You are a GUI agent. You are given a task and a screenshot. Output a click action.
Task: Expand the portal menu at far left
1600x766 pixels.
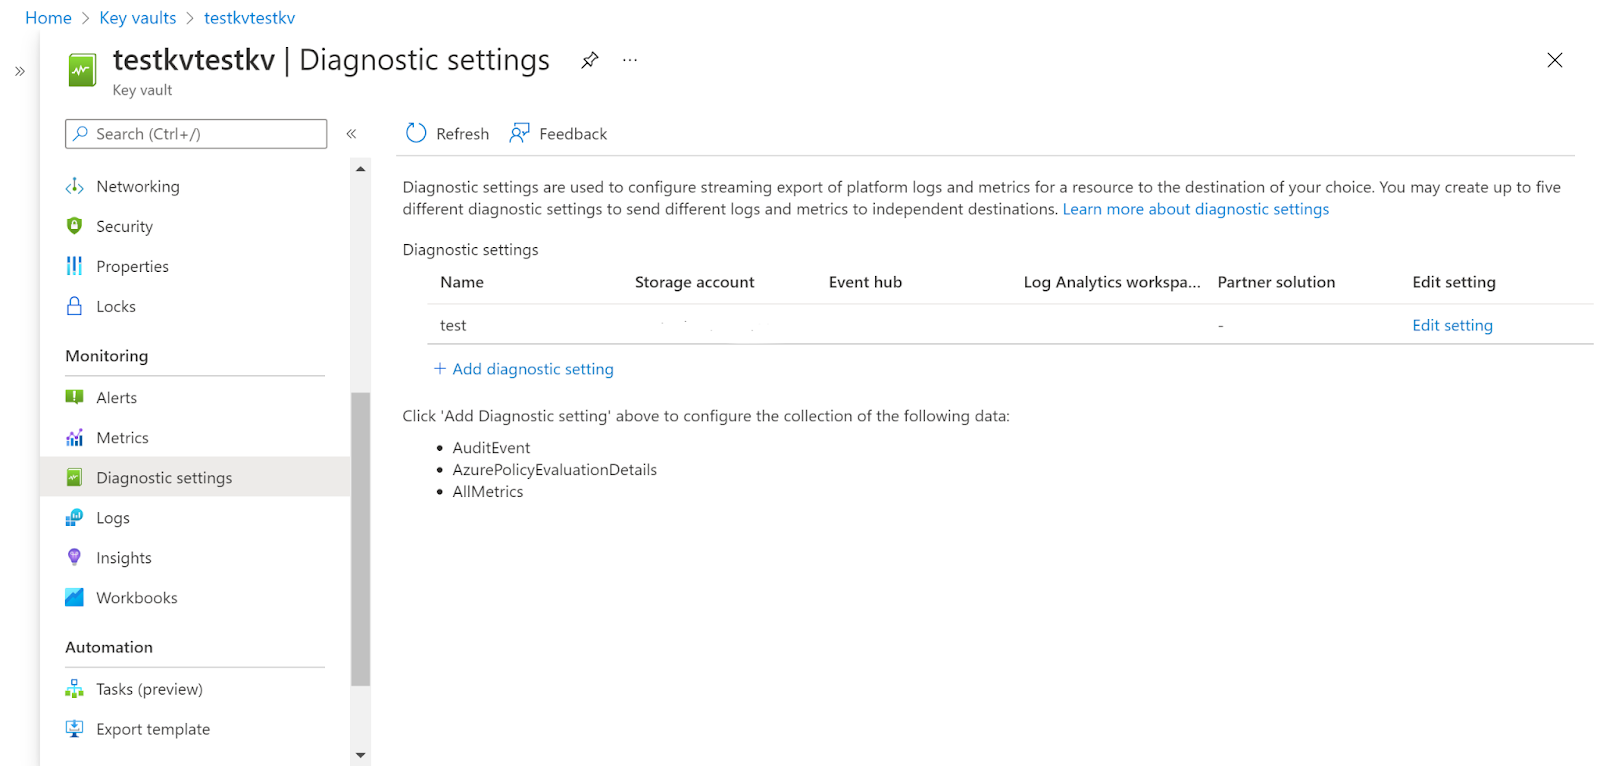pyautogui.click(x=20, y=71)
